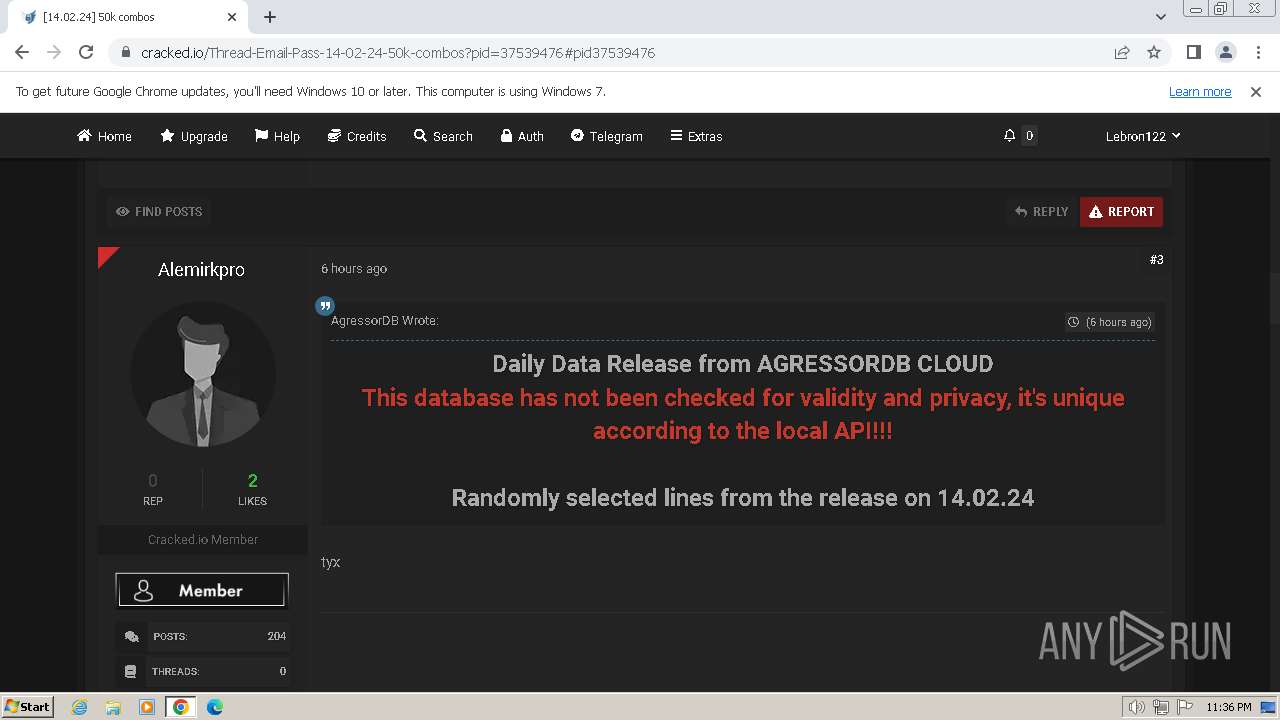The width and height of the screenshot is (1280, 720).
Task: Close the '50k combos' tab
Action: pos(232,17)
